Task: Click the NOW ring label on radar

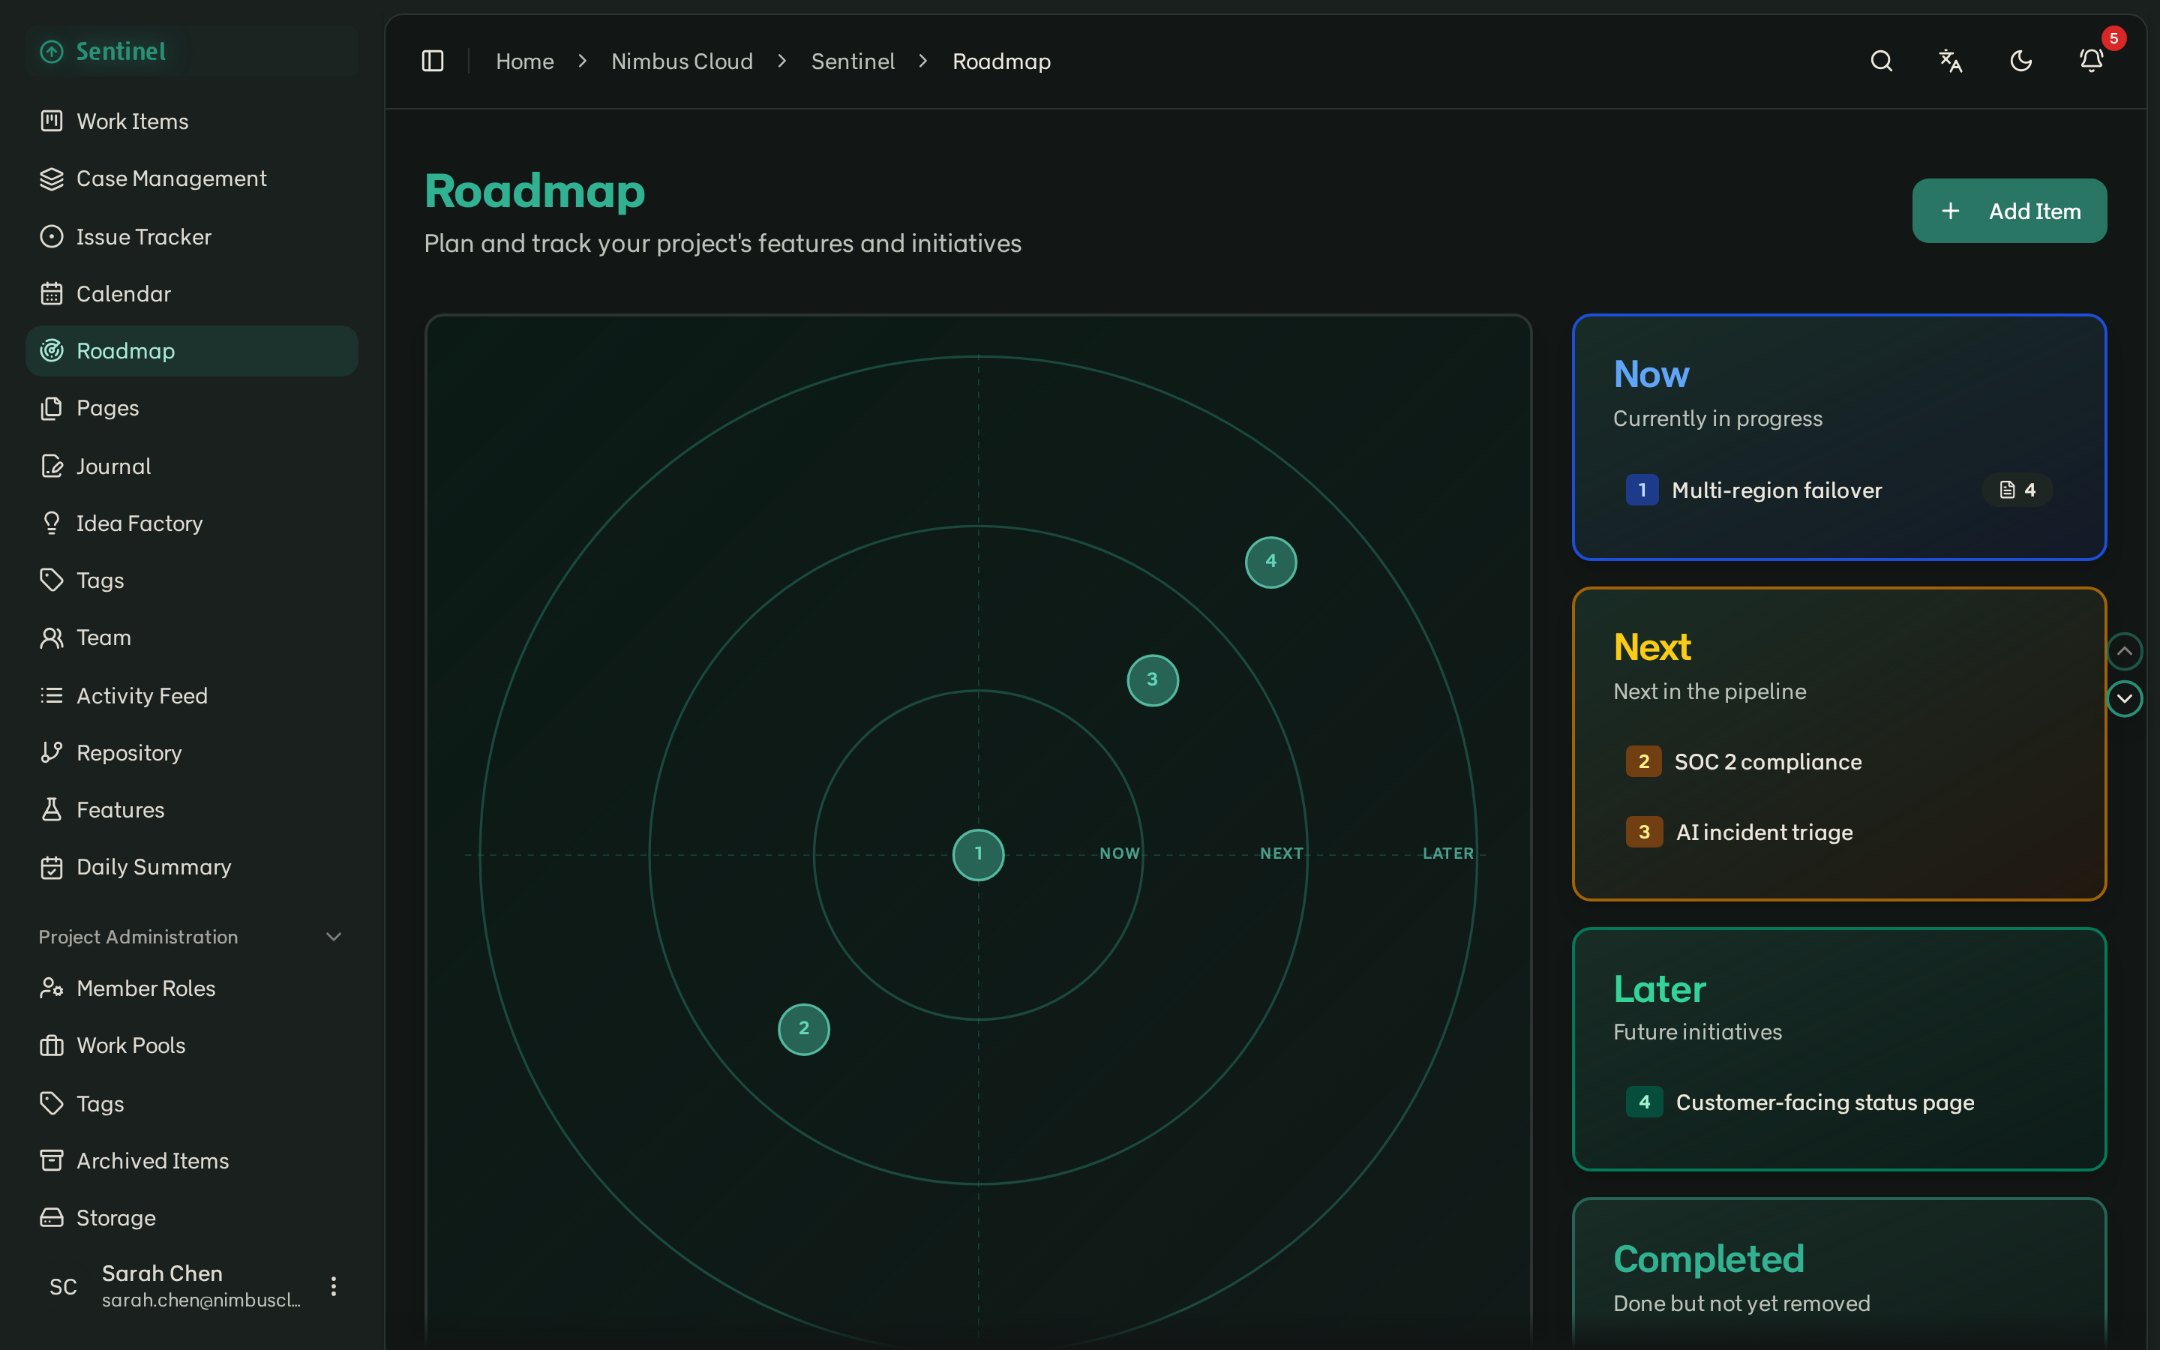Action: [x=1119, y=853]
